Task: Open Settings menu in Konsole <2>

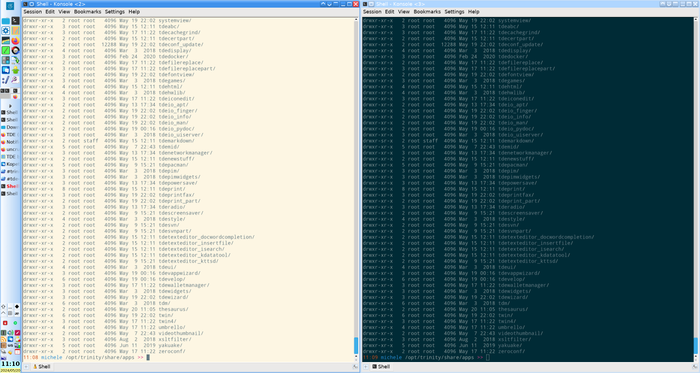Action: pyautogui.click(x=115, y=12)
